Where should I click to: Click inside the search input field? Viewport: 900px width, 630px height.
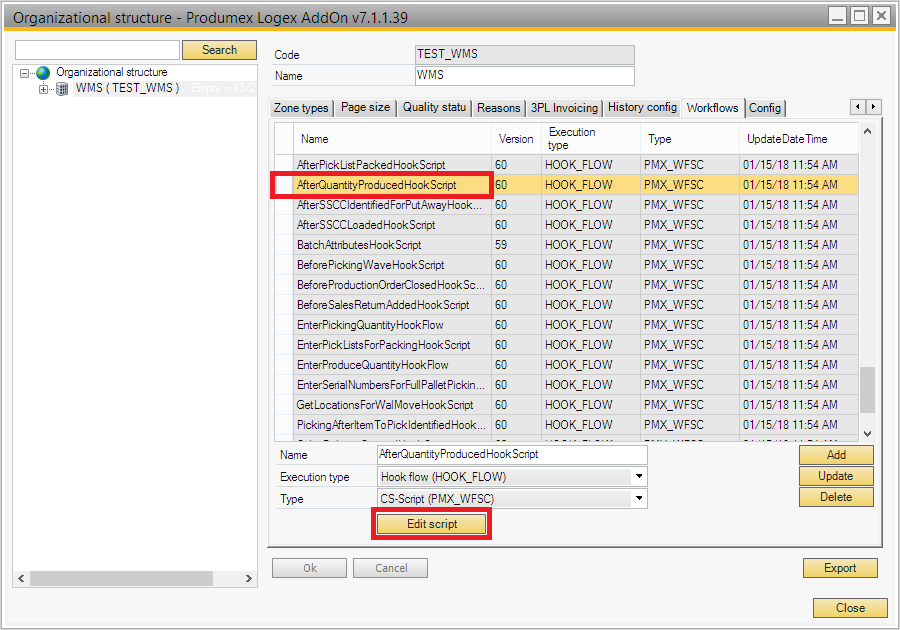pos(97,49)
